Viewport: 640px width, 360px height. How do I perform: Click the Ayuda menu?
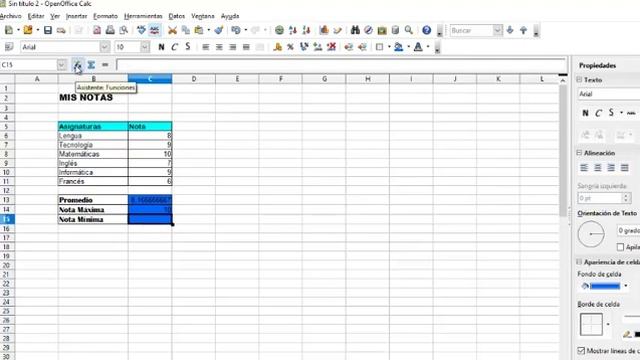pos(230,16)
